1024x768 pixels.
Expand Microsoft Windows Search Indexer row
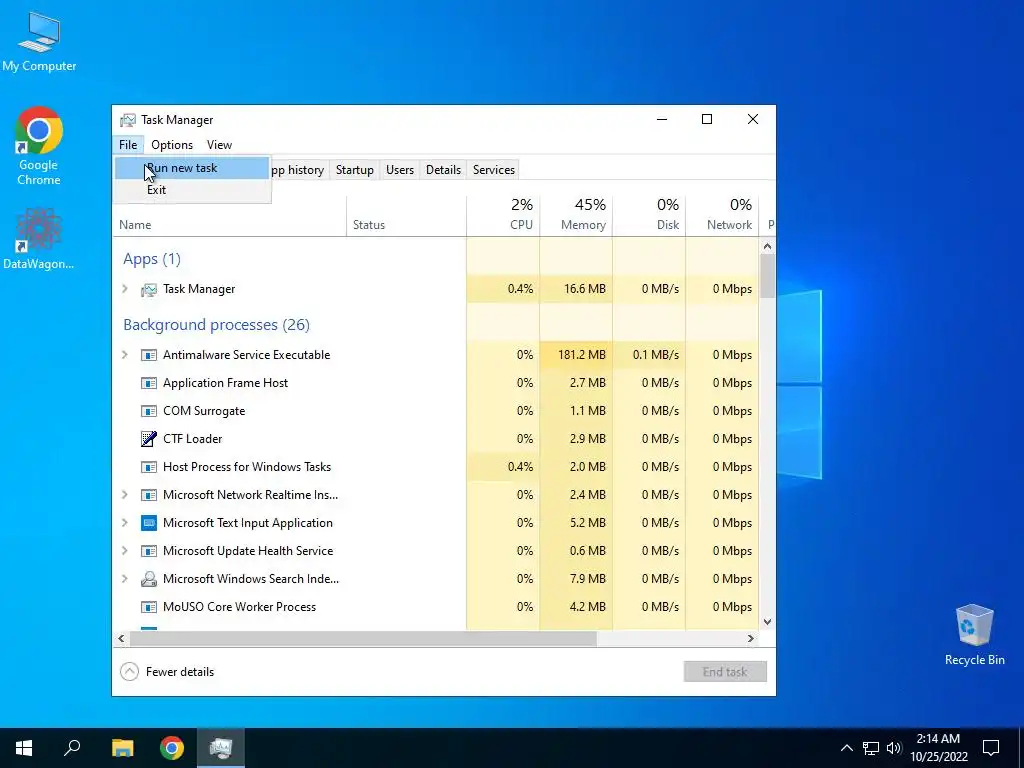point(125,579)
